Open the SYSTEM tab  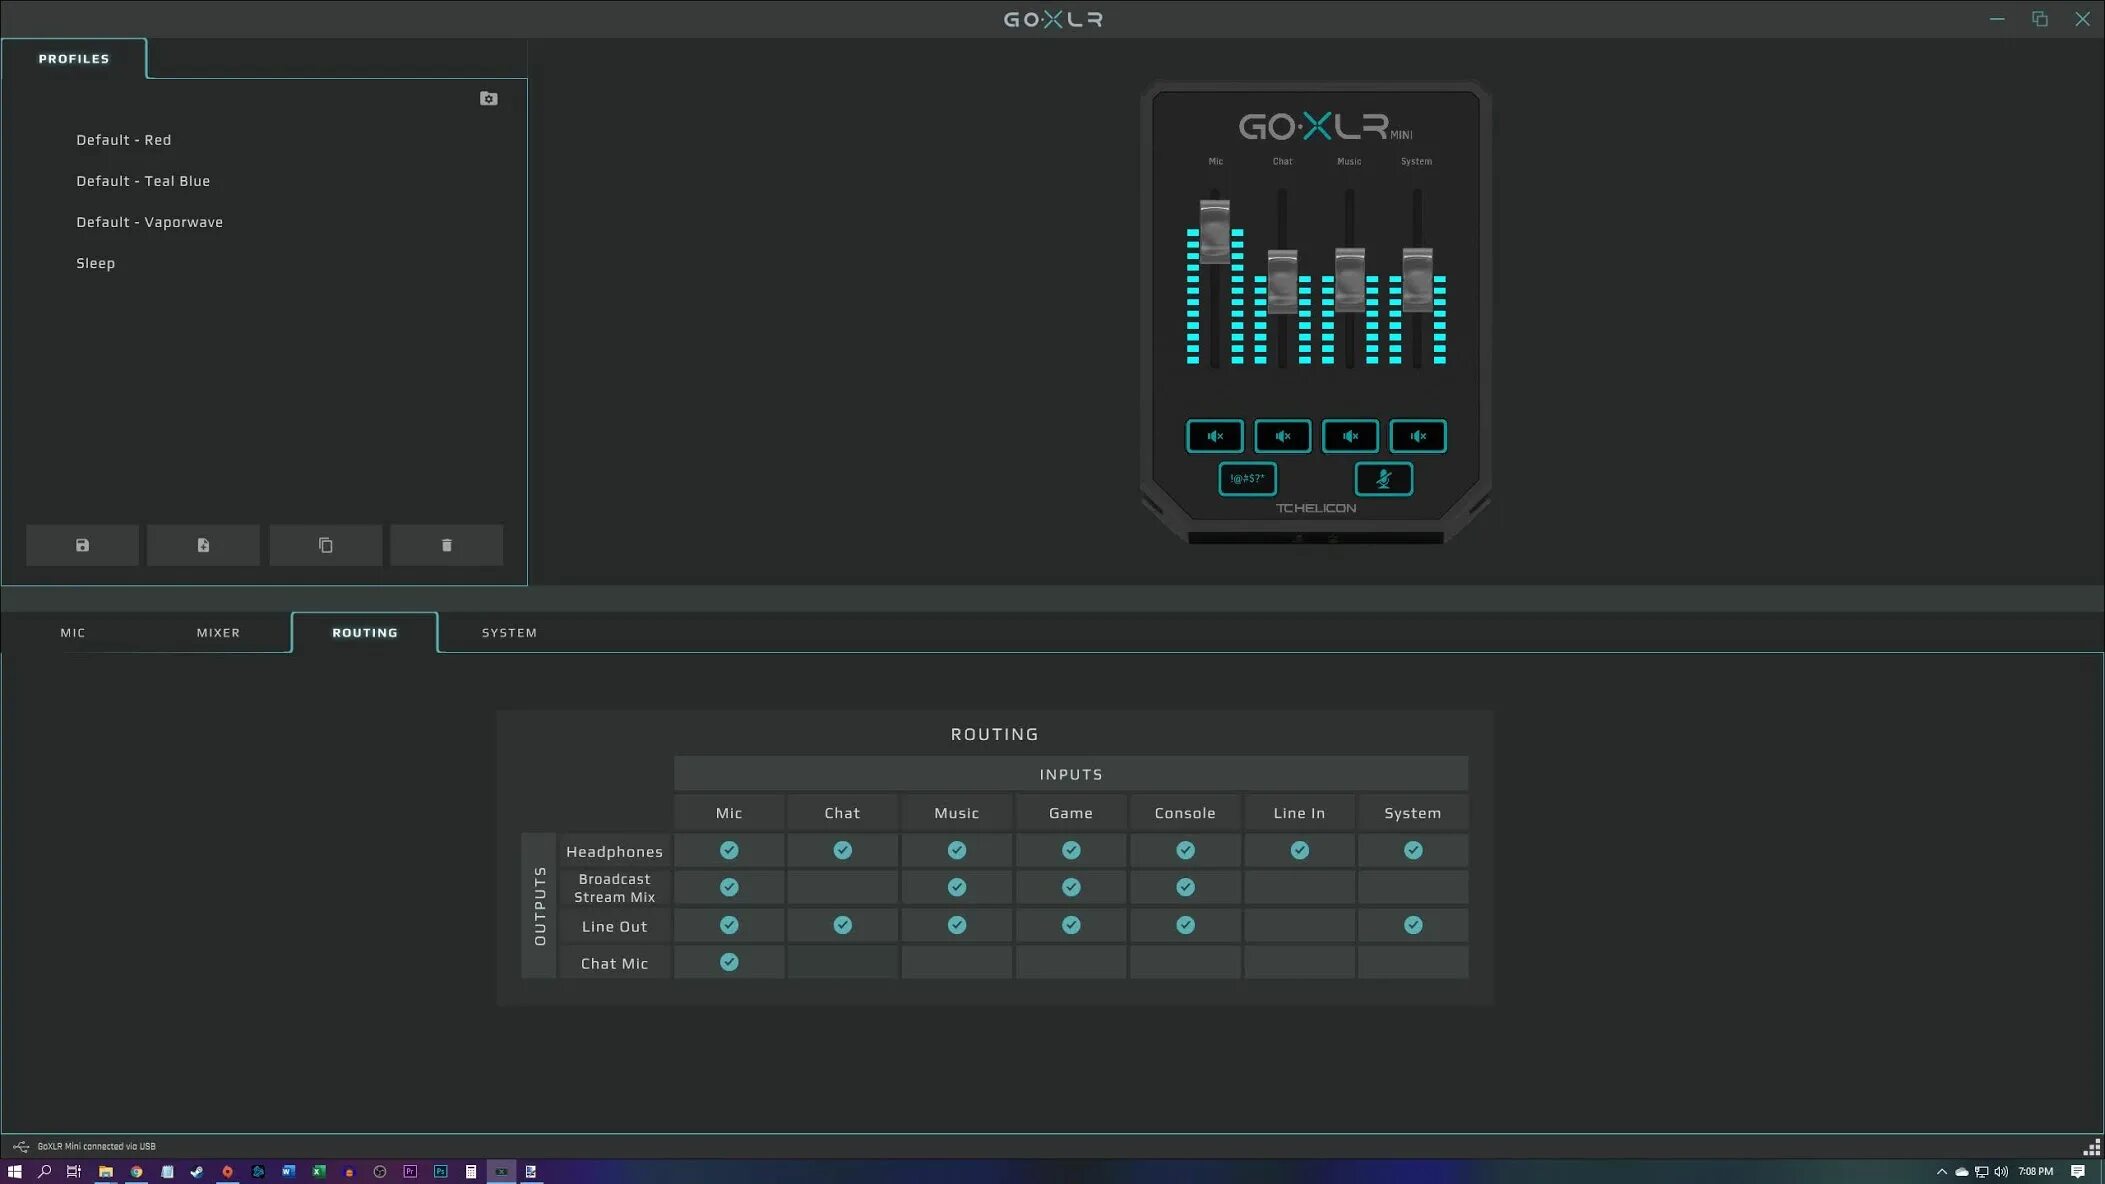pos(509,632)
